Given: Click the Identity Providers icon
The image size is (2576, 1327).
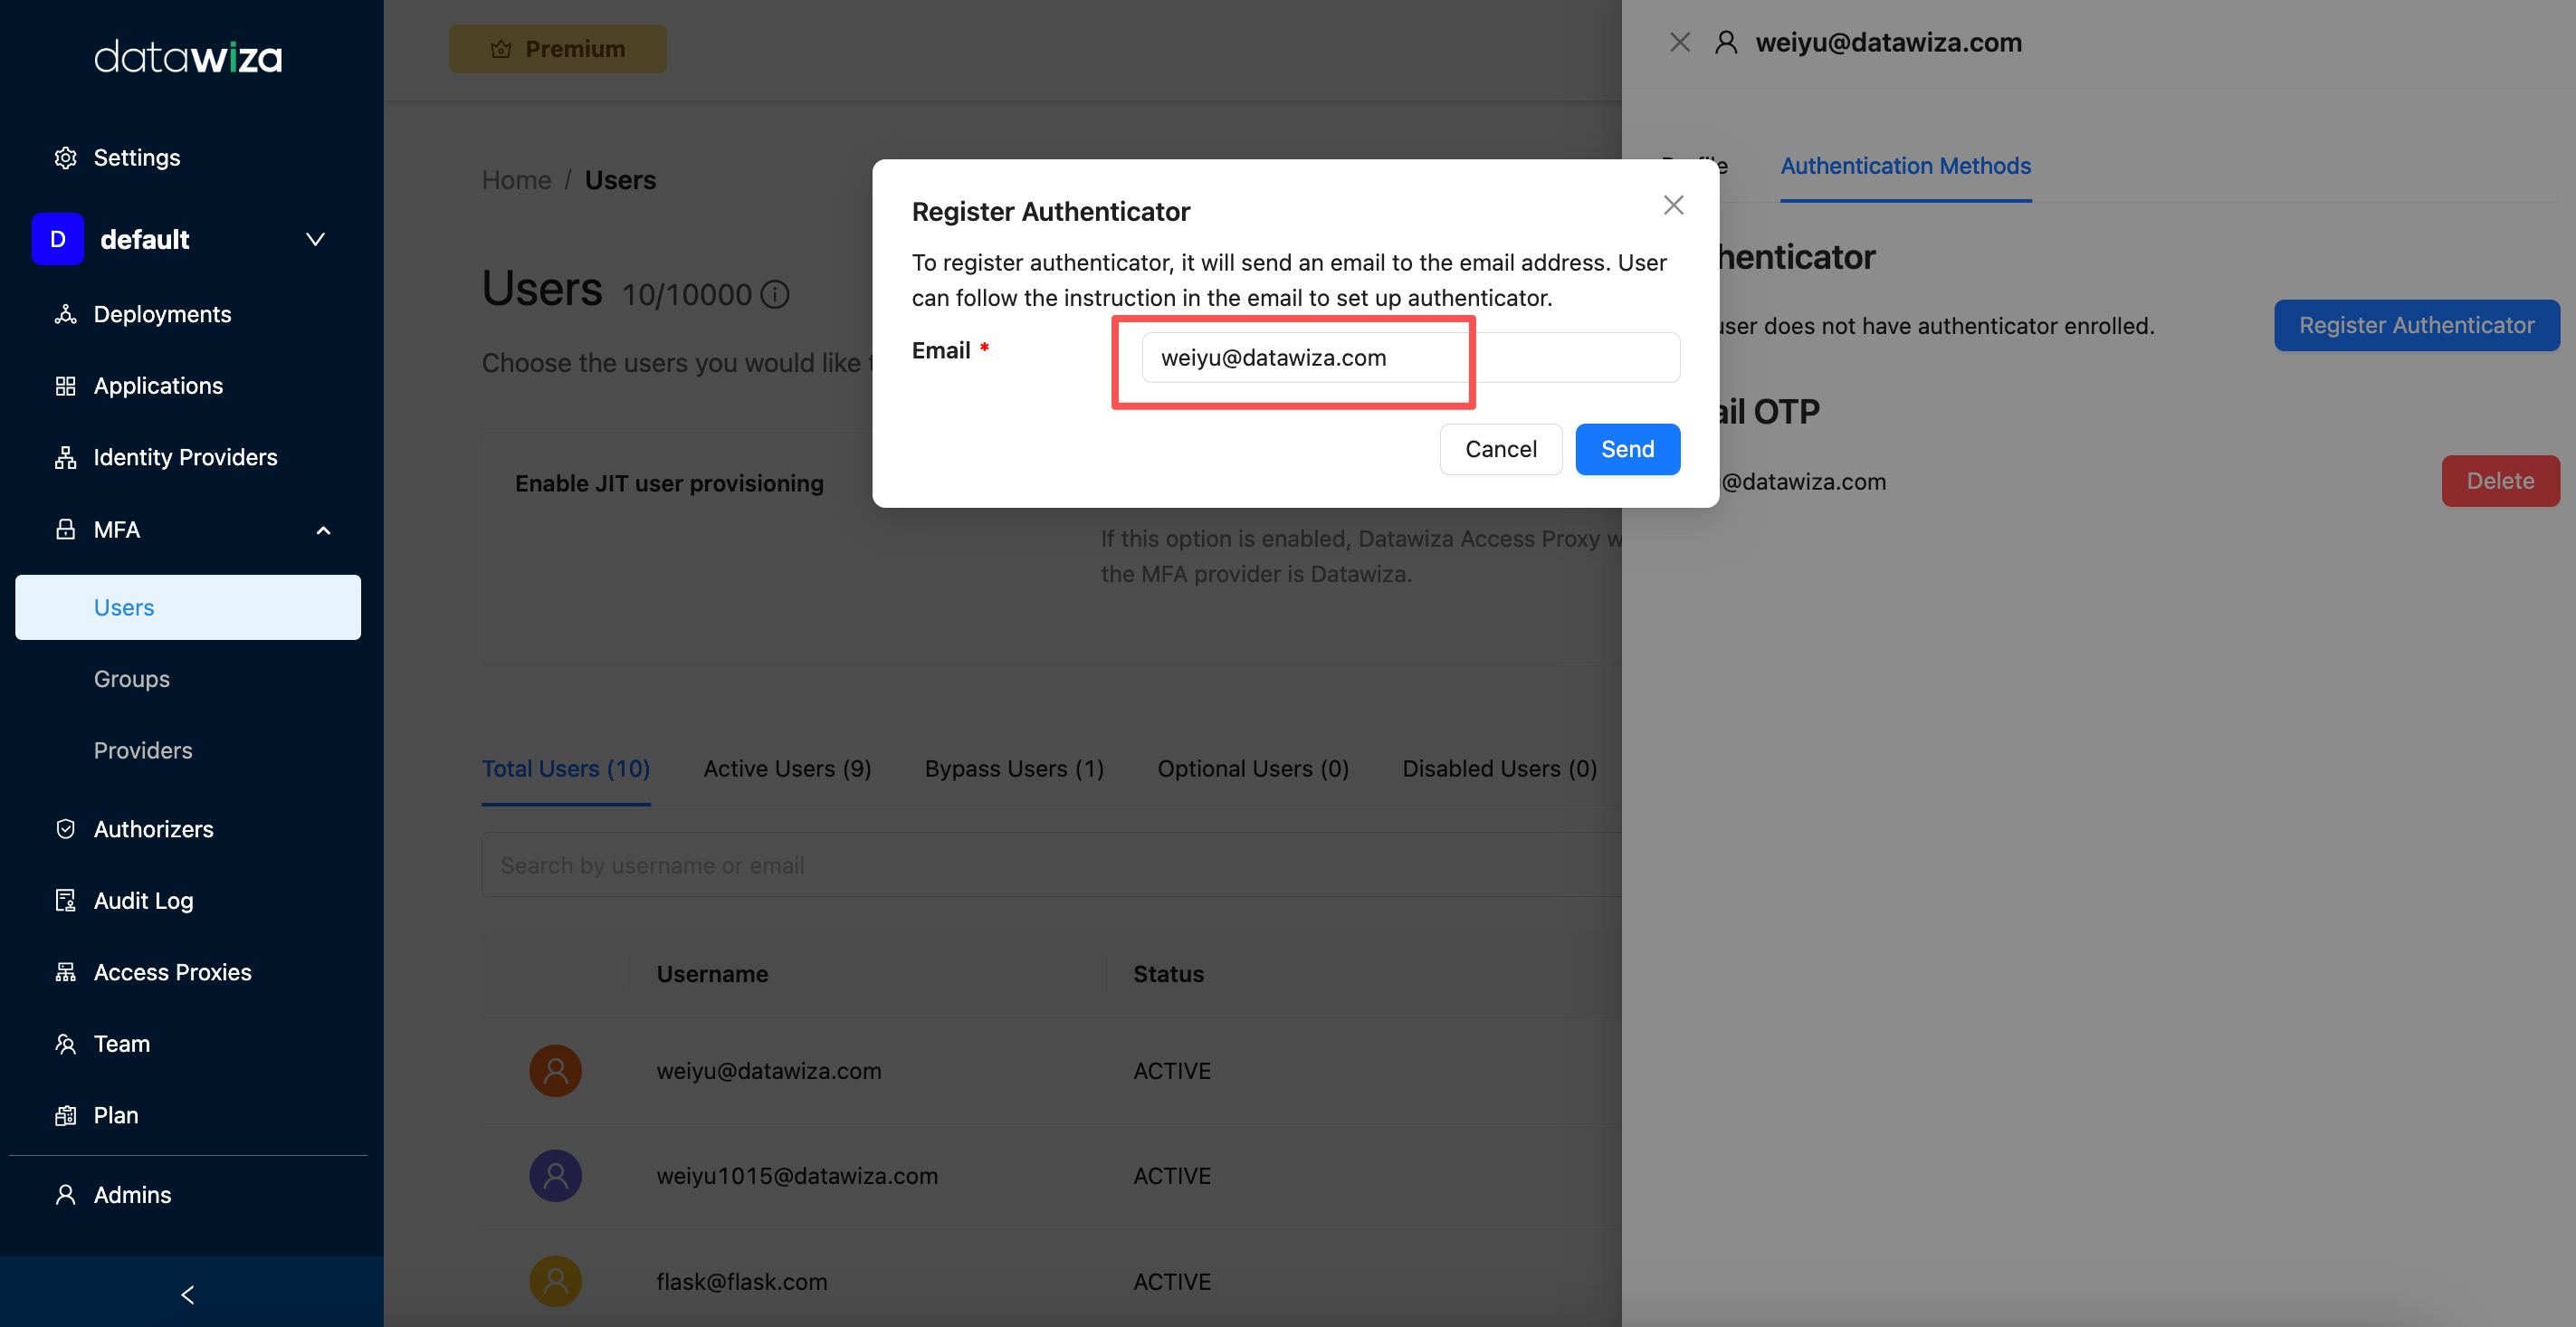Looking at the screenshot, I should coord(65,457).
